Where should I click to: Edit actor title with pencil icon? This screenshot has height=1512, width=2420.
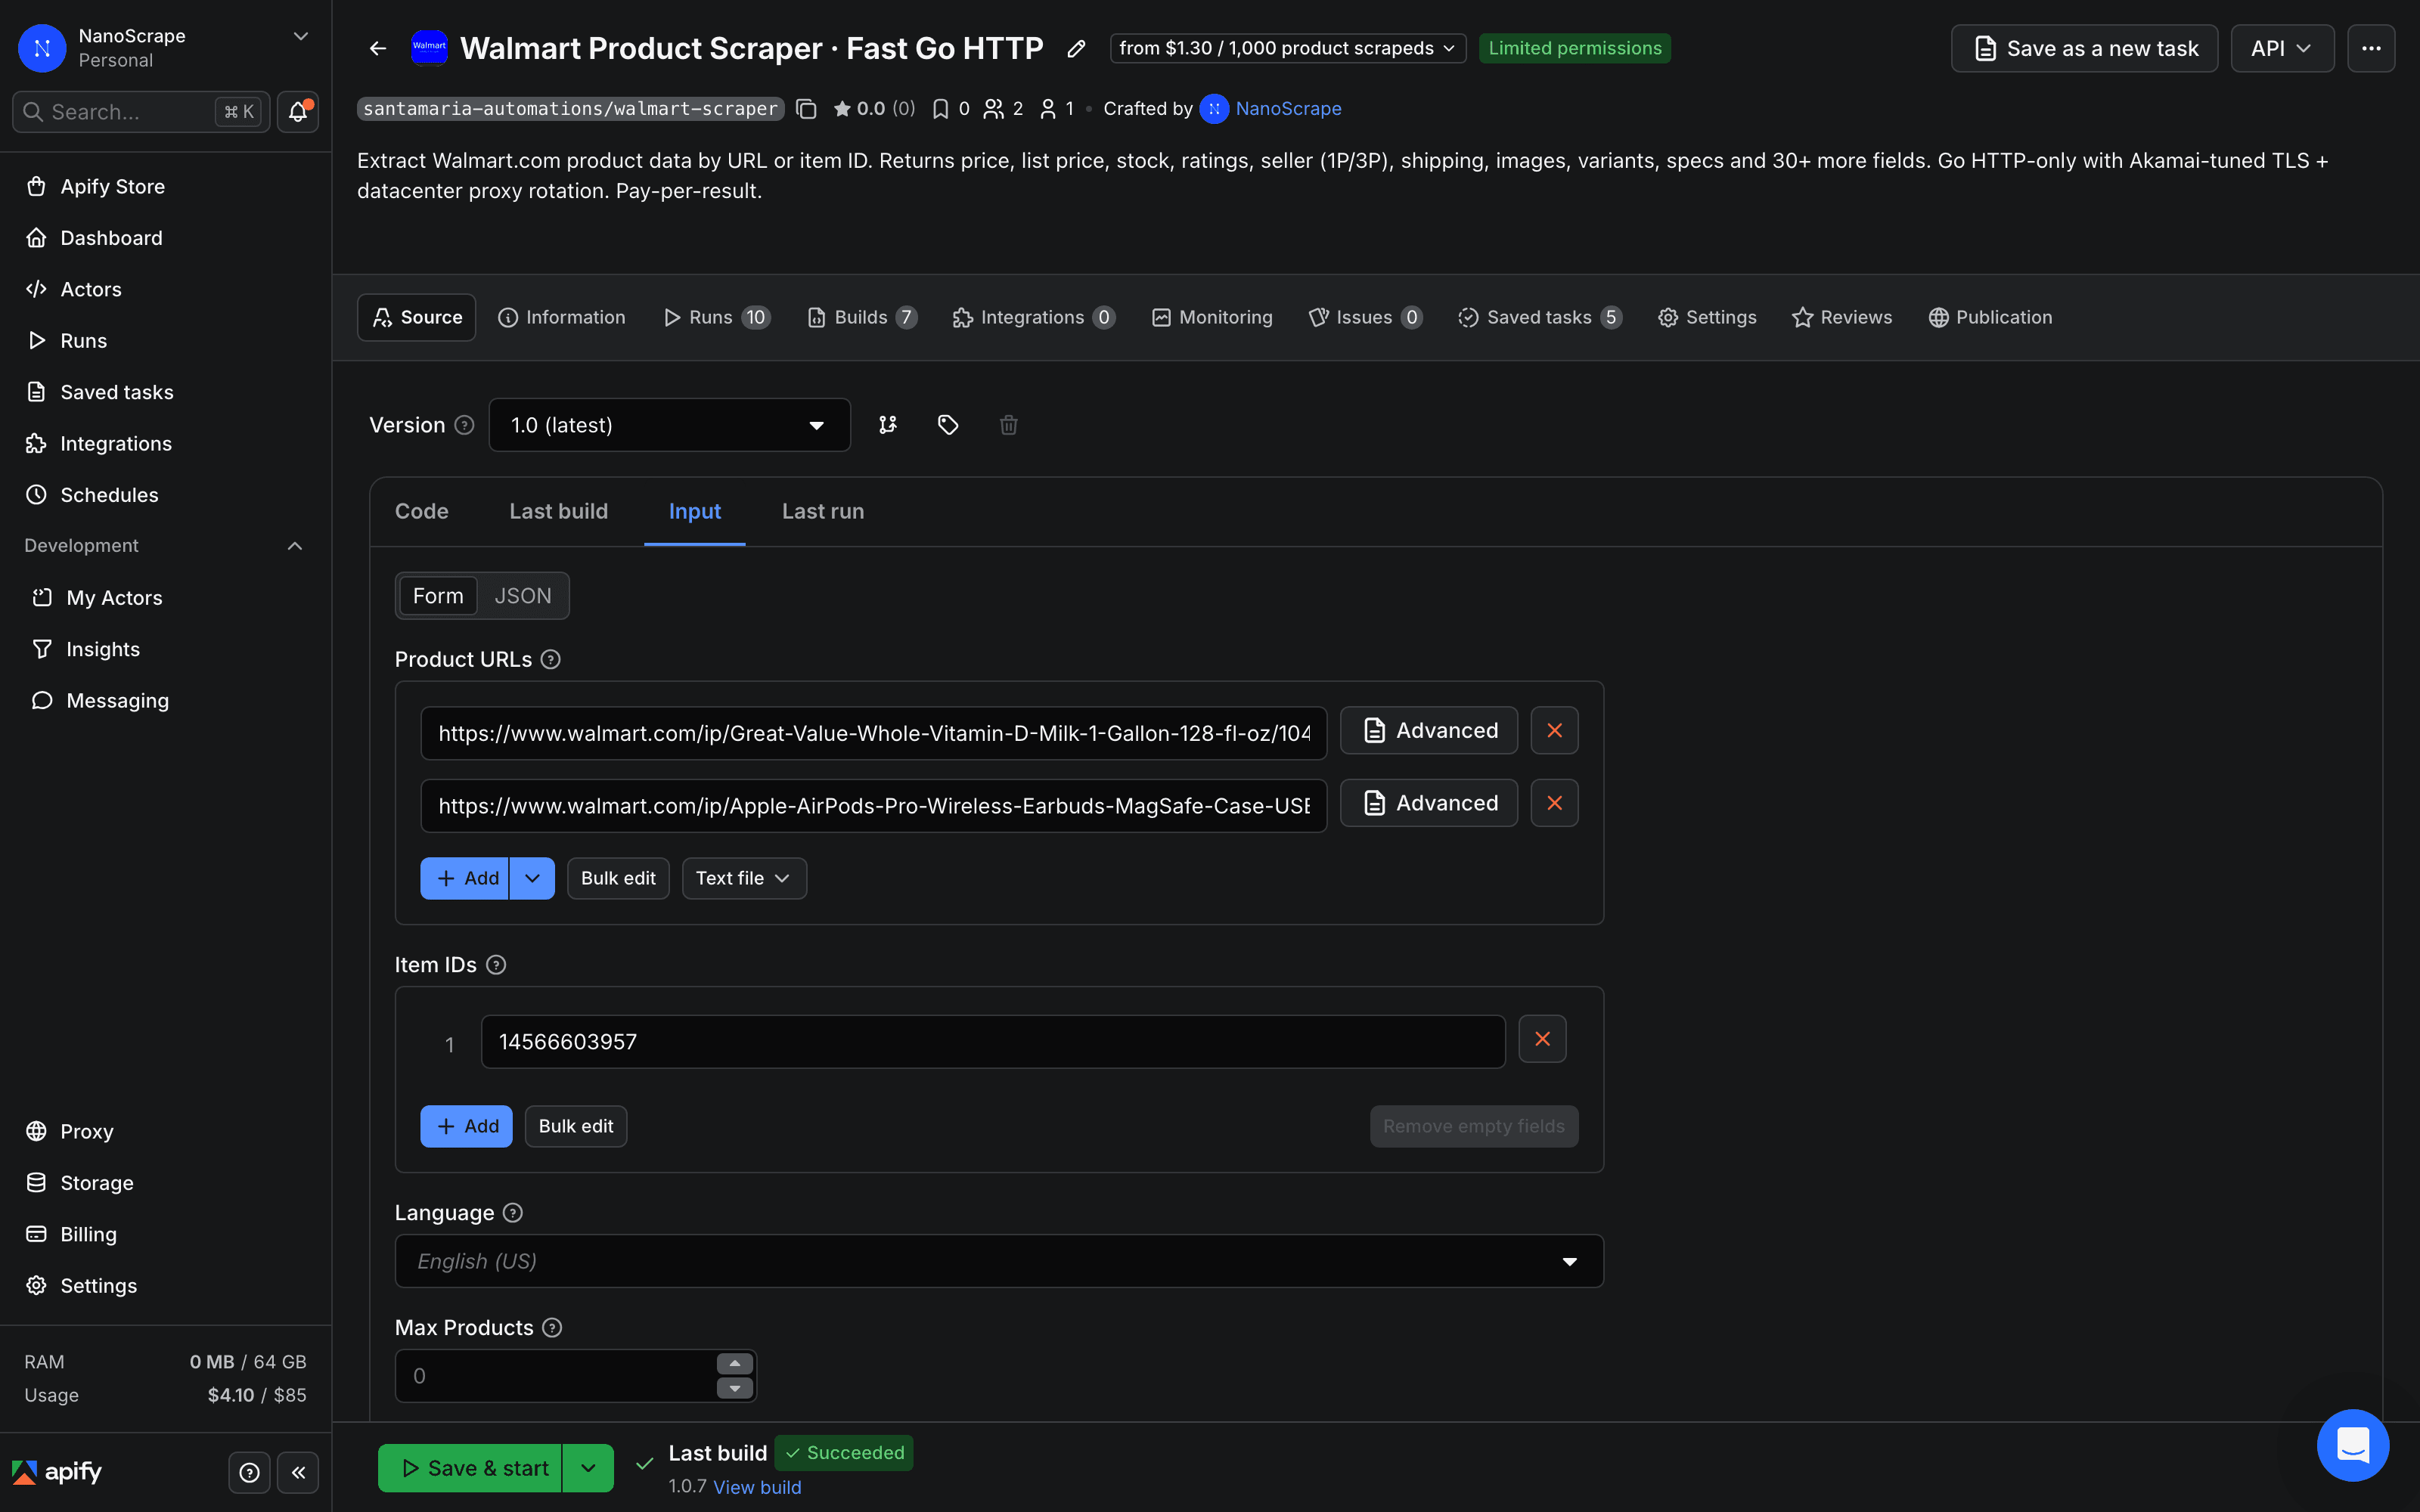[1076, 48]
